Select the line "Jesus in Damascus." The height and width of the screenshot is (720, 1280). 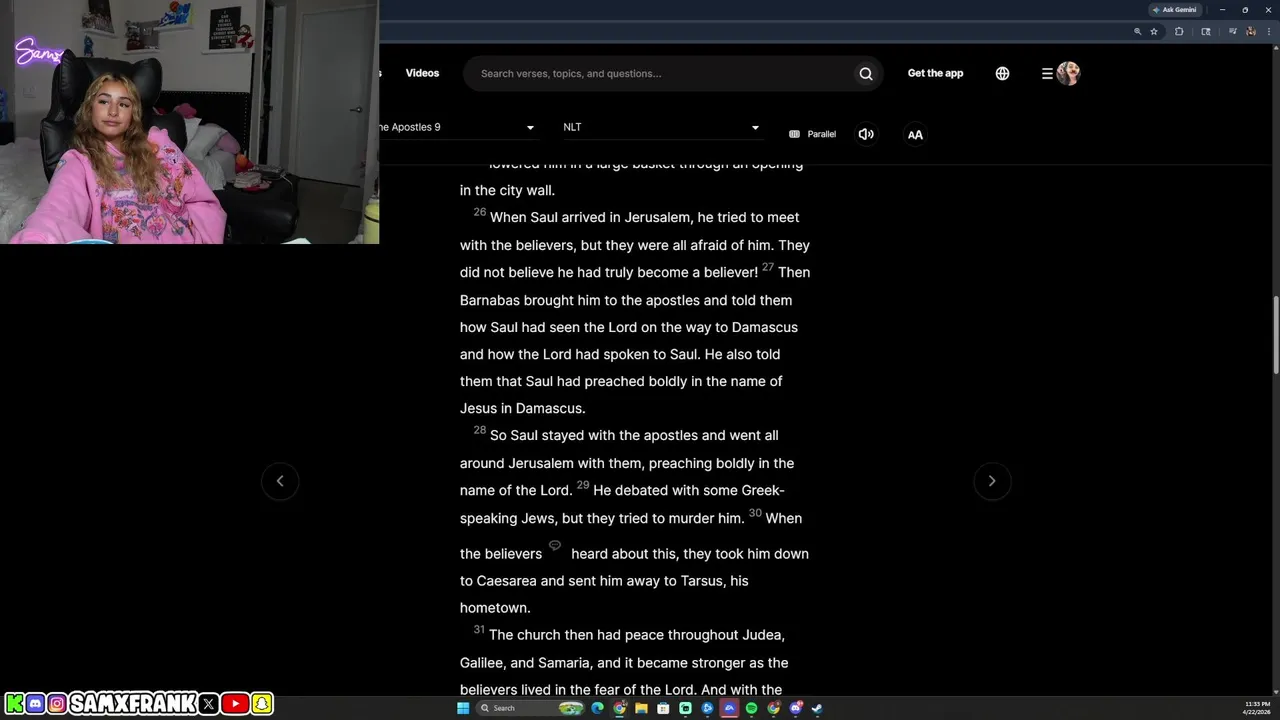click(523, 408)
